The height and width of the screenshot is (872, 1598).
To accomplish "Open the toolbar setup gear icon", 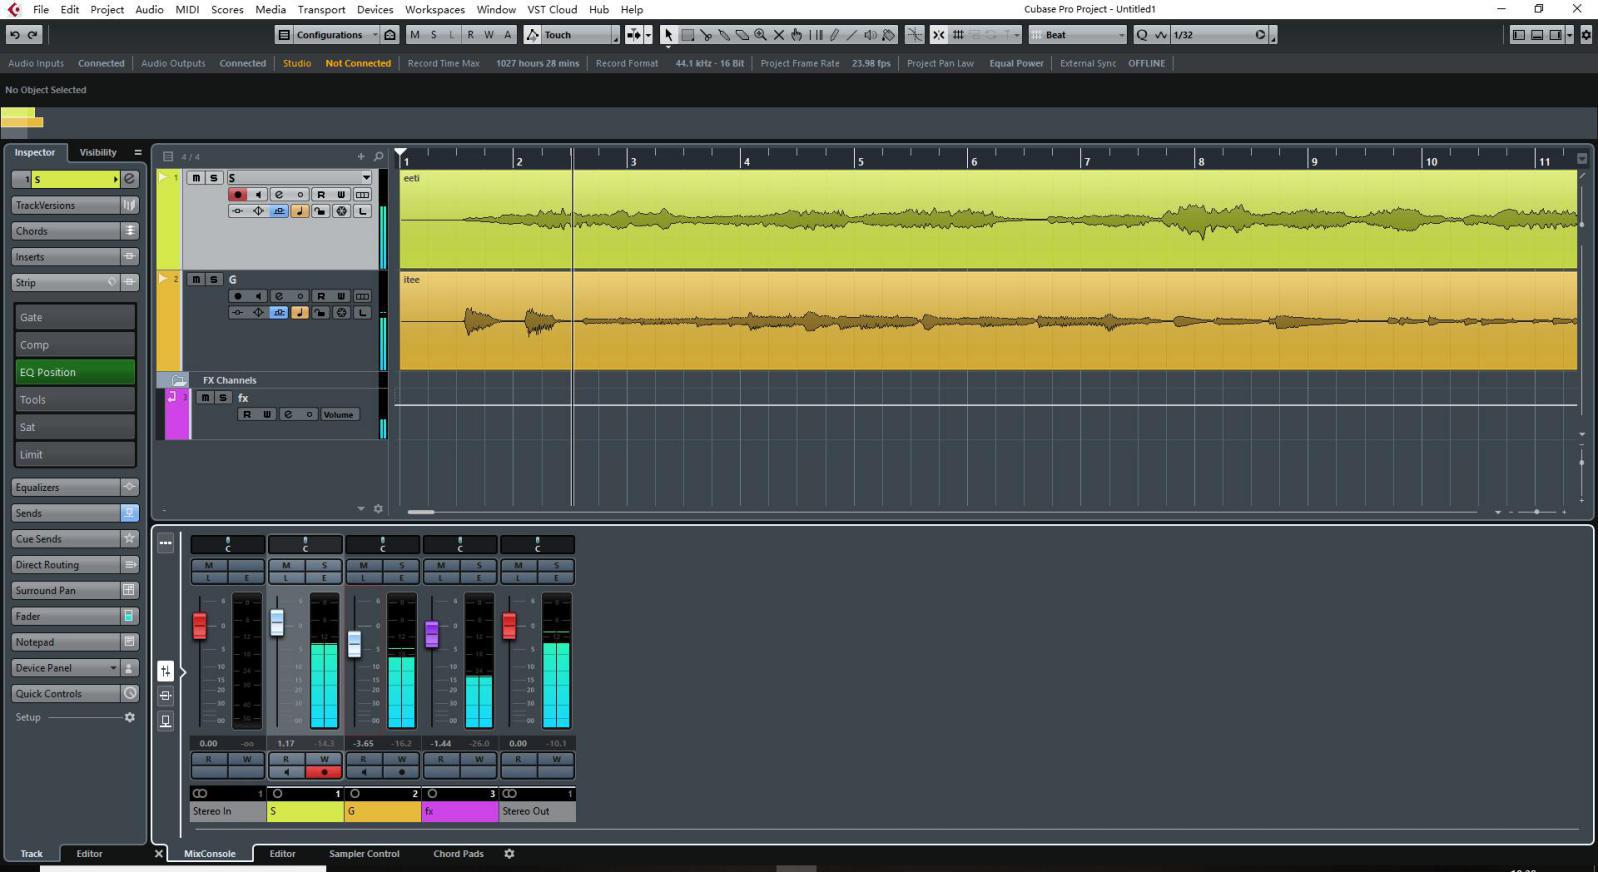I will pos(1585,35).
